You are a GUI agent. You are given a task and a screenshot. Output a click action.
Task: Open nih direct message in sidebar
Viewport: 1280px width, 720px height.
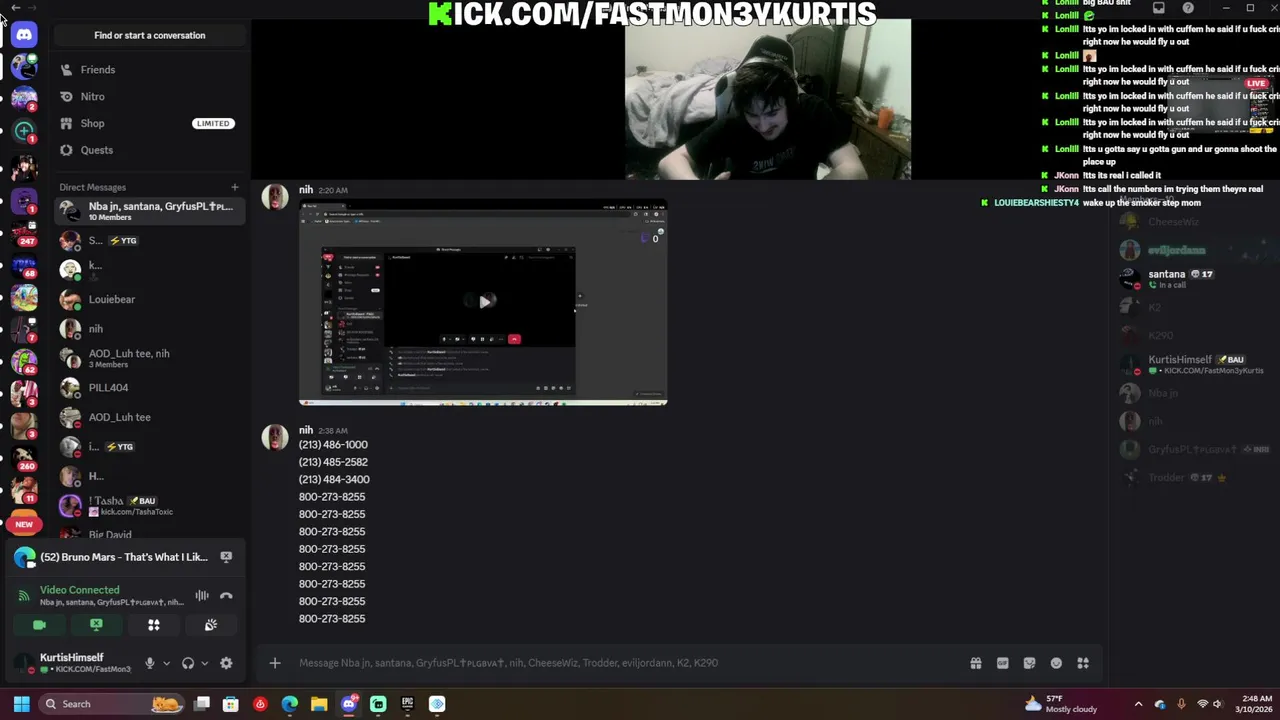[150, 329]
